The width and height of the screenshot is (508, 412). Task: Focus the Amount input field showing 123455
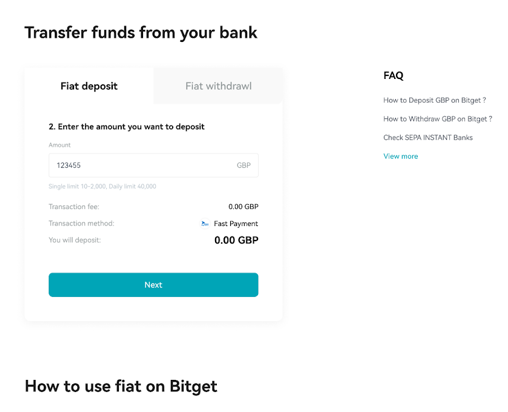[153, 165]
